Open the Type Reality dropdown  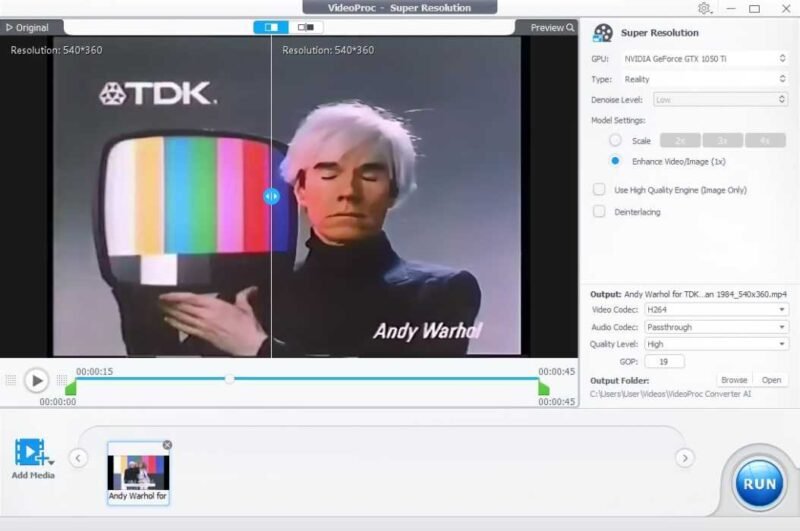point(705,79)
